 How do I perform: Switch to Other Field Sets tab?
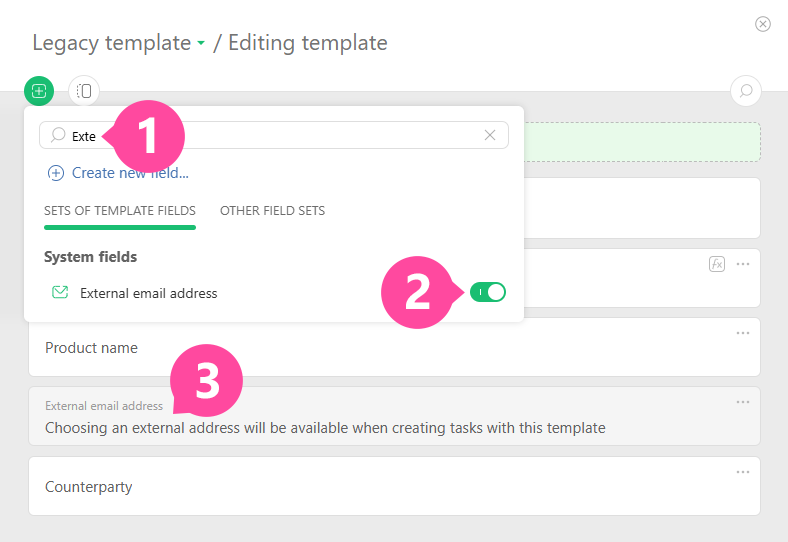[272, 211]
